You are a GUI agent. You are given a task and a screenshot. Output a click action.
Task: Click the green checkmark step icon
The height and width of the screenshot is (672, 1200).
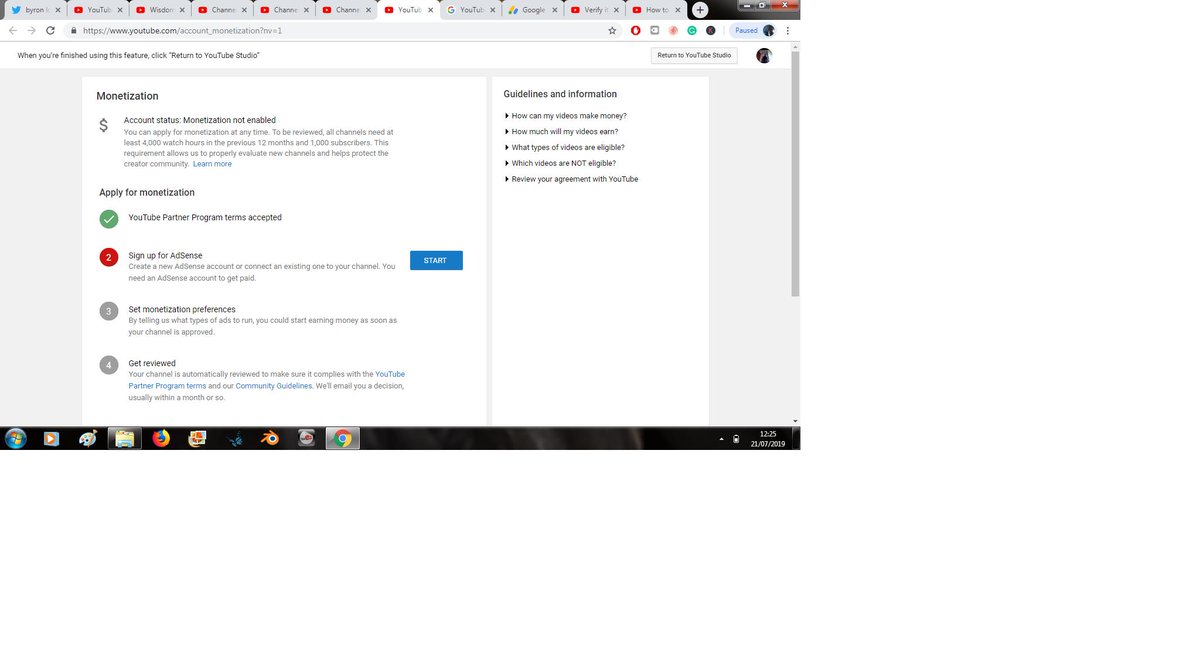coord(109,218)
